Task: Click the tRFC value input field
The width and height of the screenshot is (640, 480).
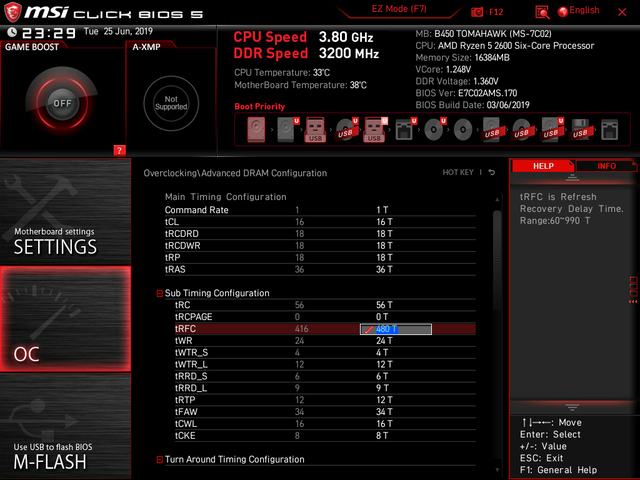Action: 396,329
